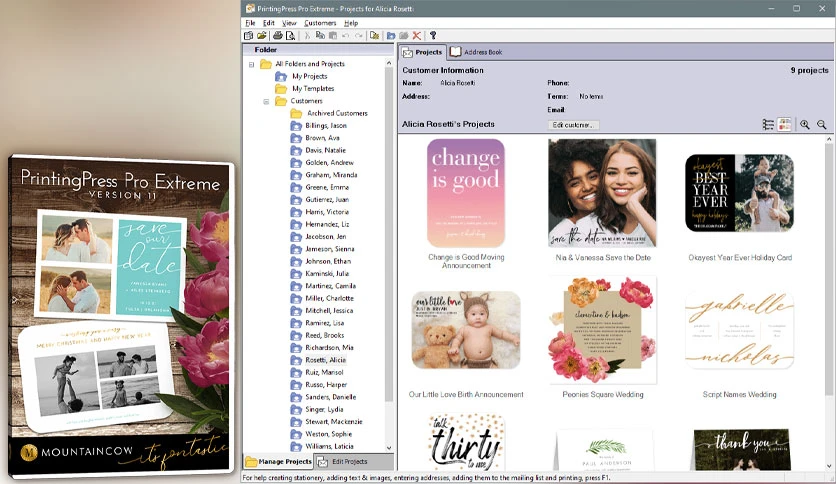Open Peonies Square Wedding project thumbnail
The height and width of the screenshot is (484, 836).
tap(602, 330)
